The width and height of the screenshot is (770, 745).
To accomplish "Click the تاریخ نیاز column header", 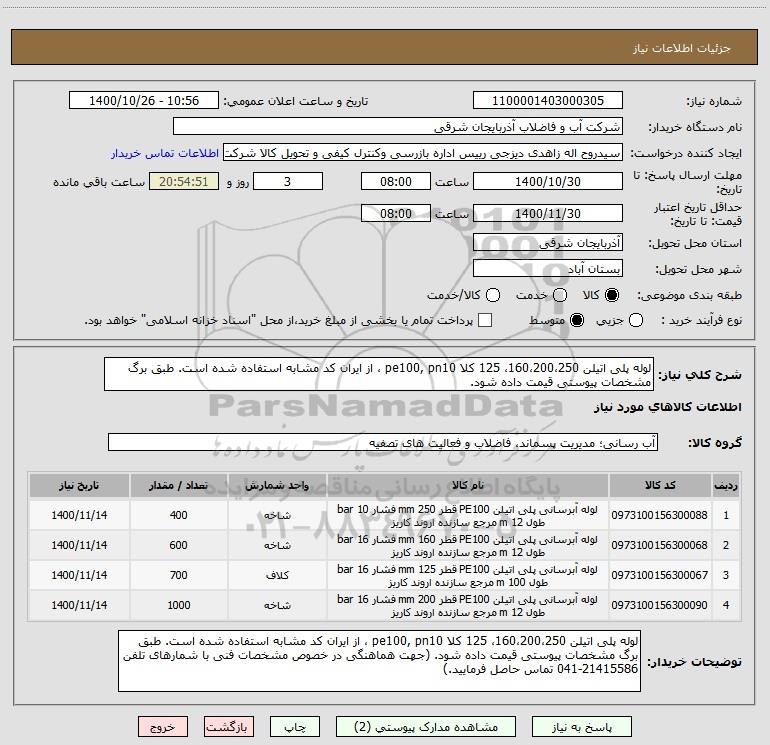I will click(x=79, y=486).
